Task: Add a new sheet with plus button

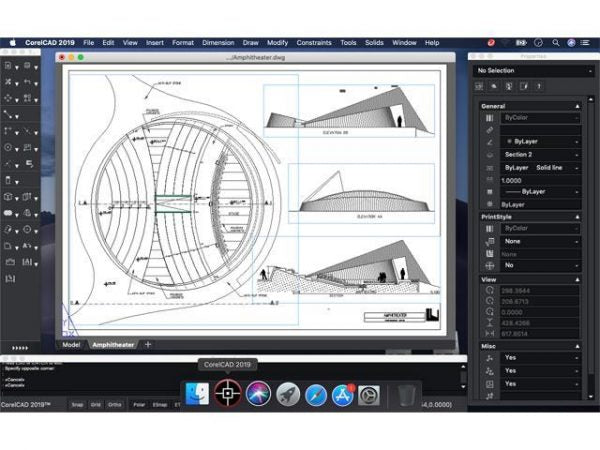Action: pos(148,345)
